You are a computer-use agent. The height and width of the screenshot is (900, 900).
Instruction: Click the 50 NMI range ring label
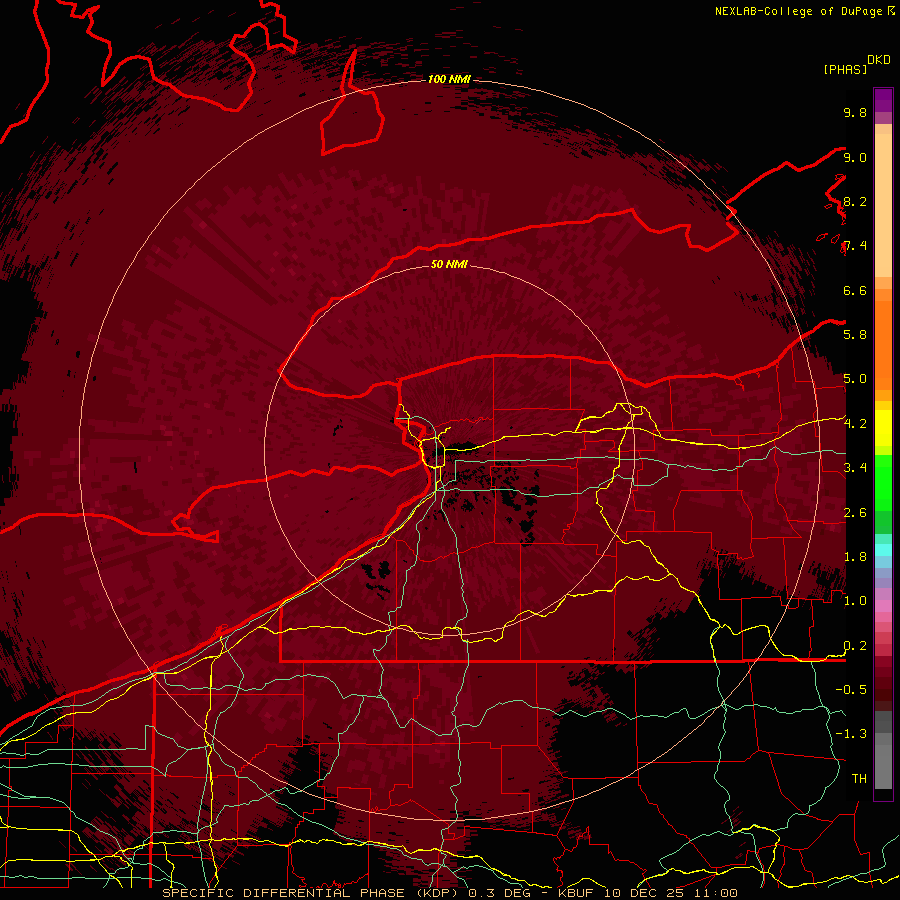point(449,264)
